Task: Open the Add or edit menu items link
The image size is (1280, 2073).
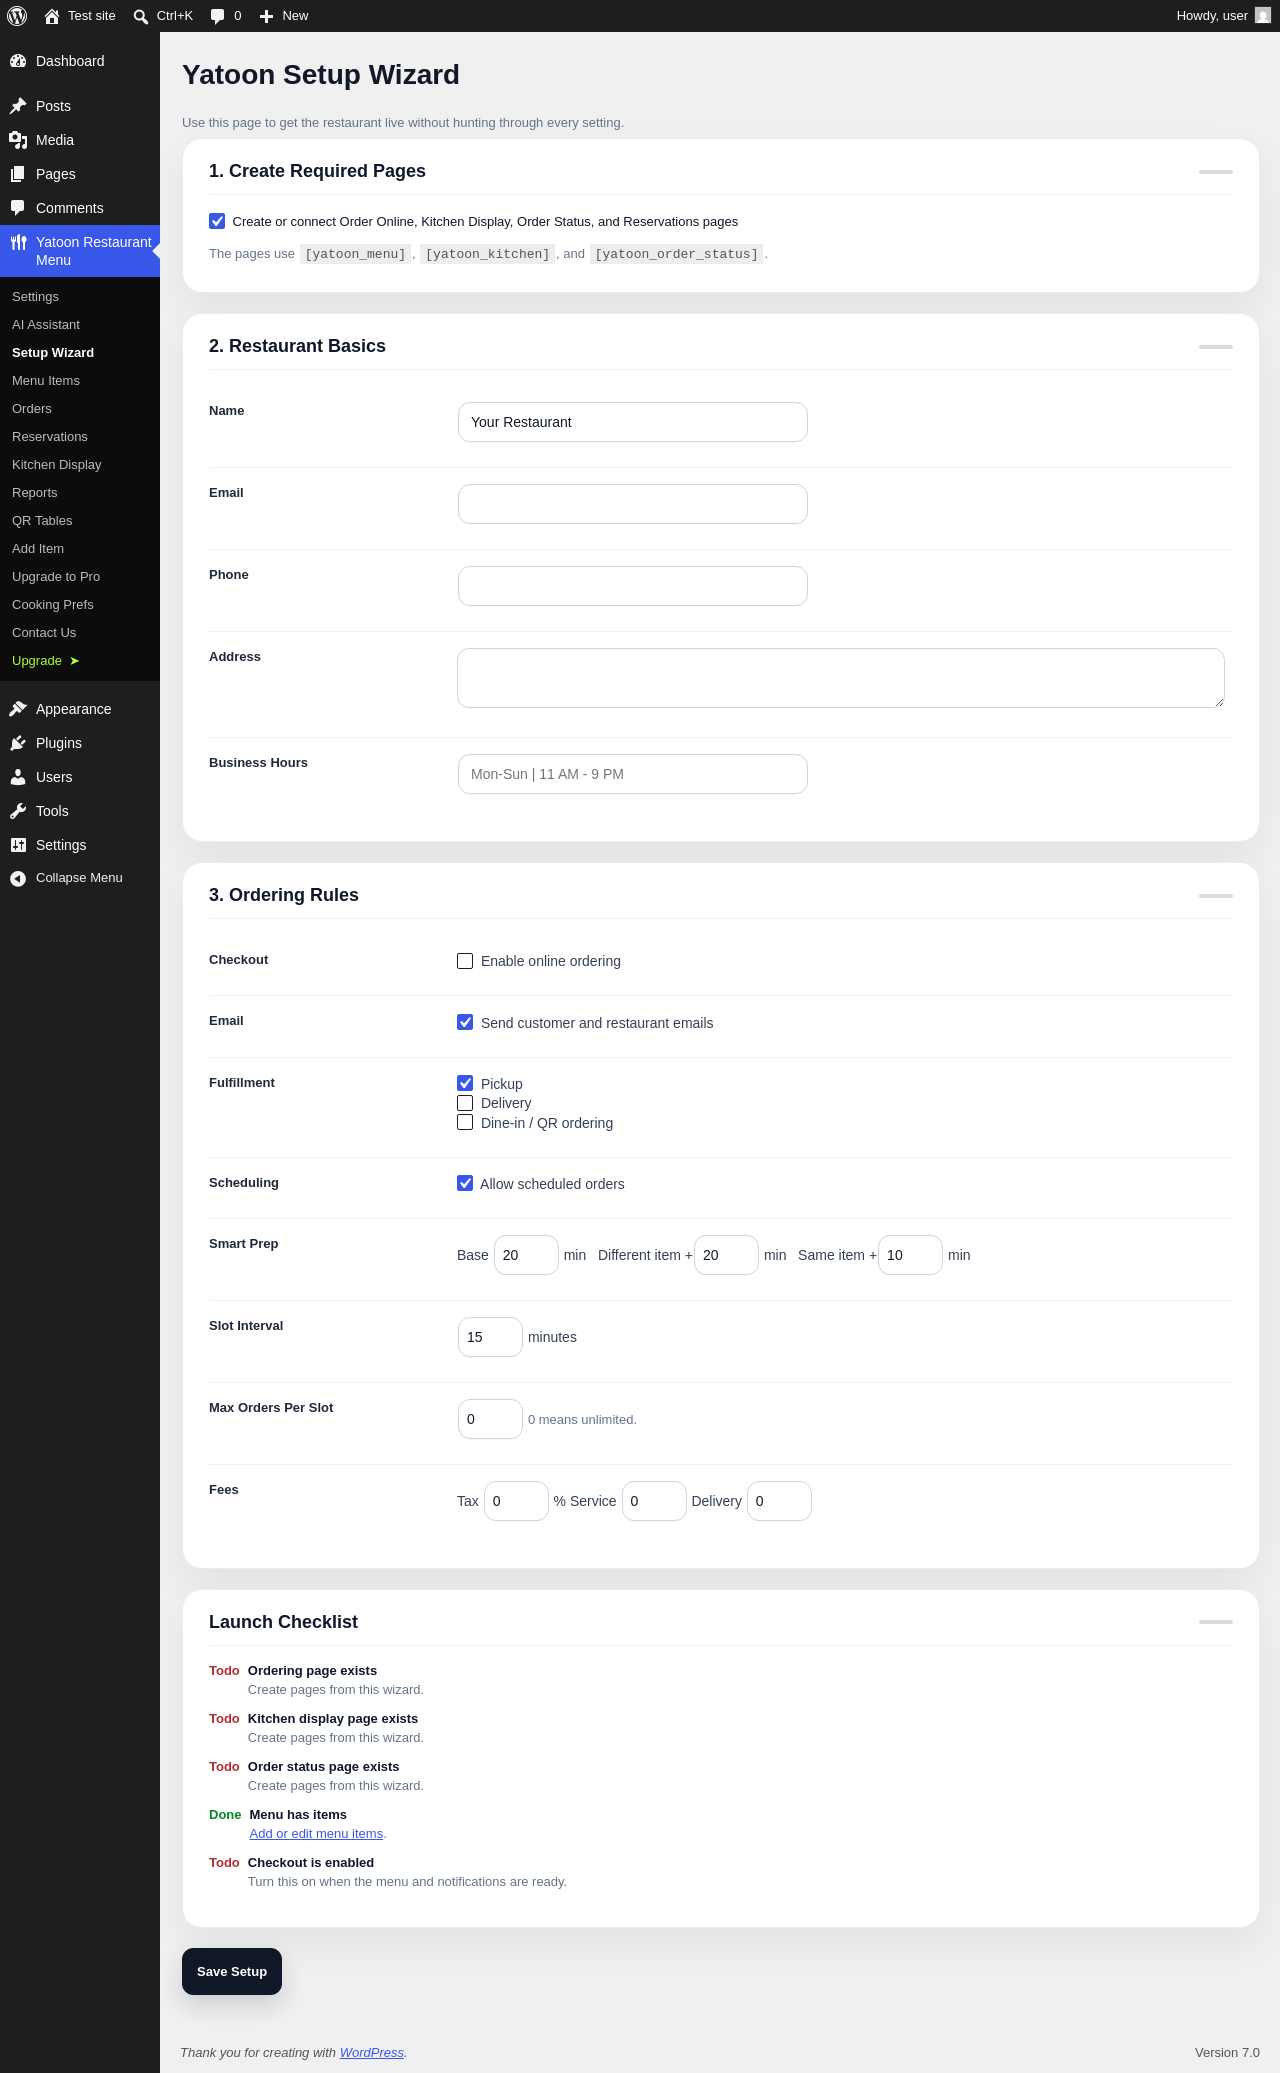Action: (316, 1833)
